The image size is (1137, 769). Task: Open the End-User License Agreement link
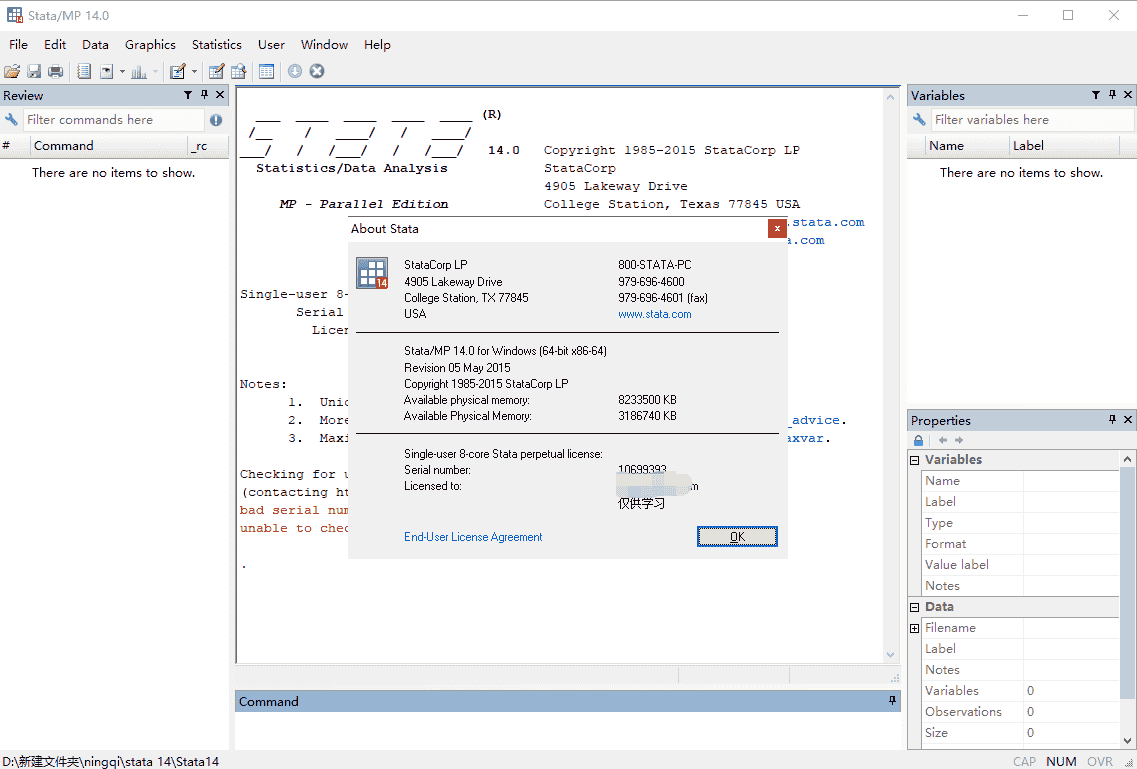pos(472,537)
